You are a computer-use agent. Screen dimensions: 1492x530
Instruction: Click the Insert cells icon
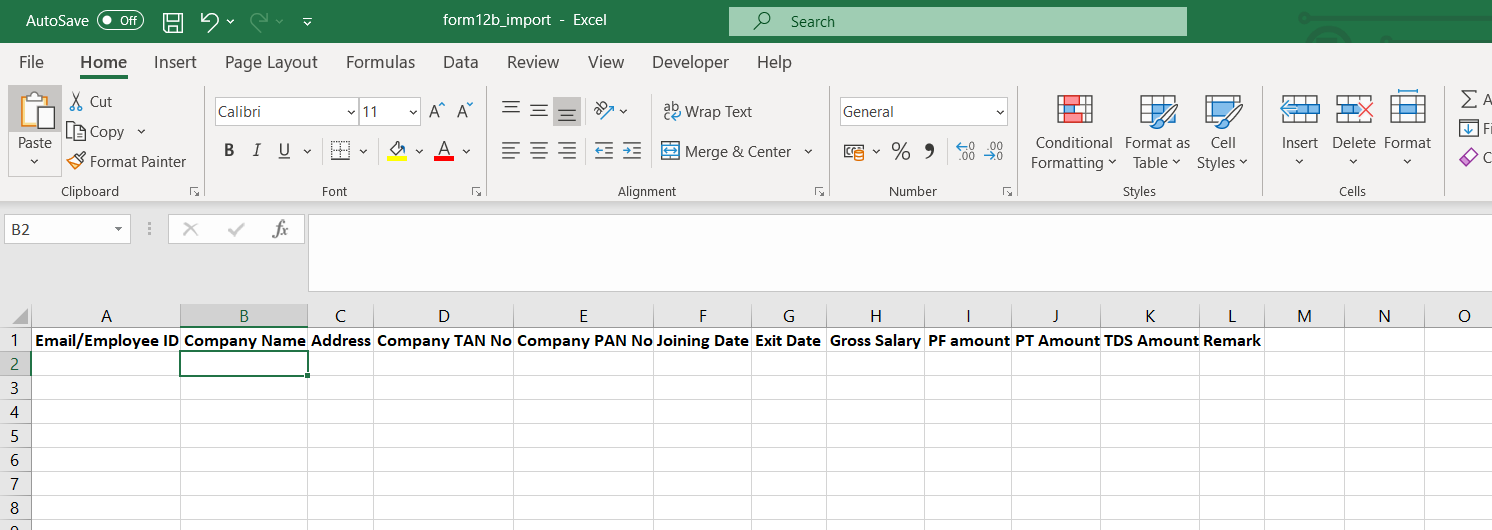pyautogui.click(x=1300, y=109)
